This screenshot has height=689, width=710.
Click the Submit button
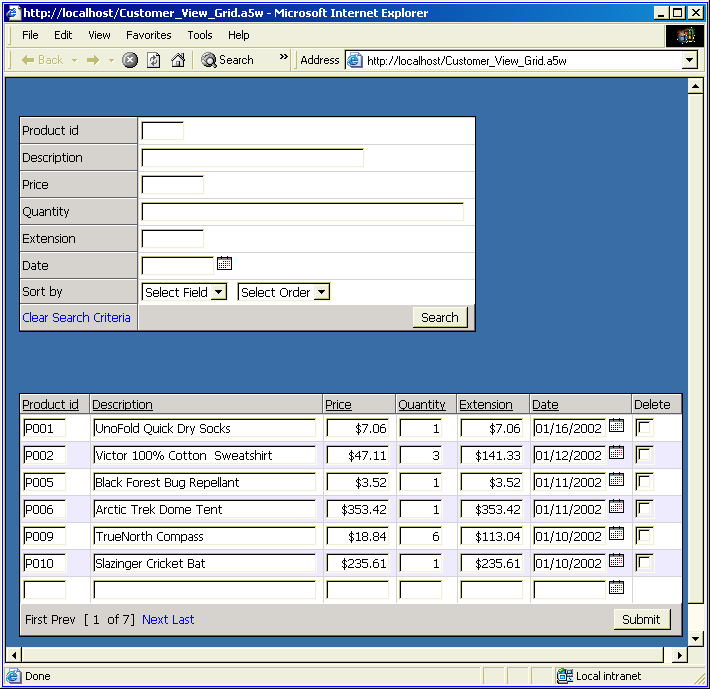(641, 619)
